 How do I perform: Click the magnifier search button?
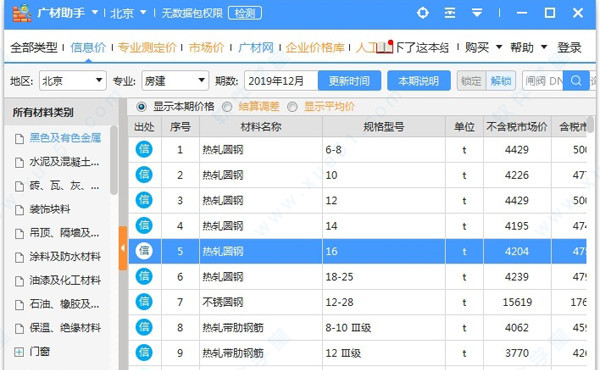(576, 81)
